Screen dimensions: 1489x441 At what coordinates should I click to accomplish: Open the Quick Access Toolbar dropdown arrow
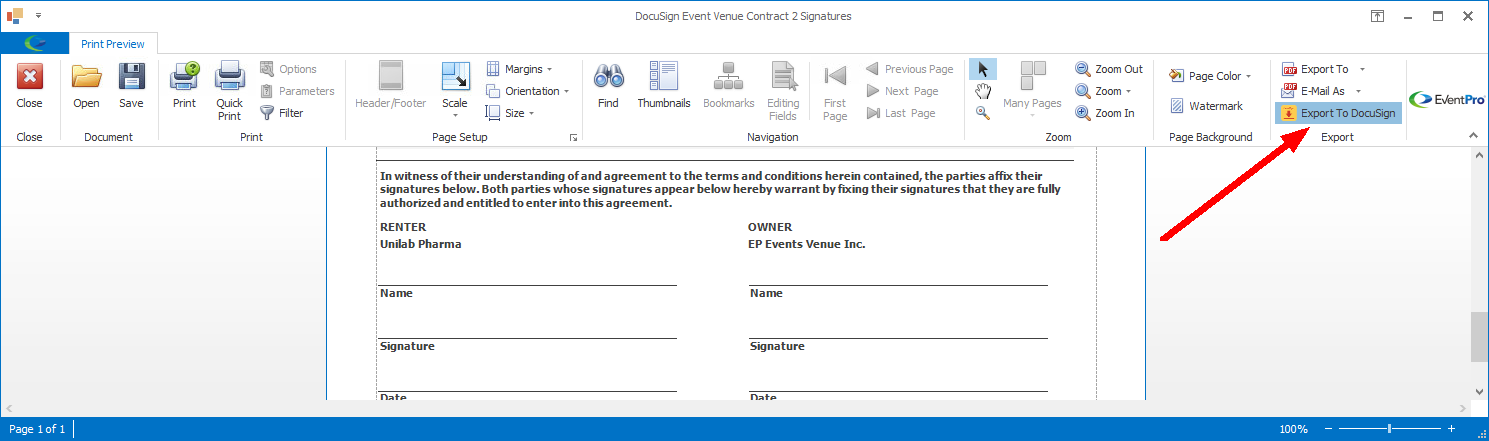(x=38, y=16)
